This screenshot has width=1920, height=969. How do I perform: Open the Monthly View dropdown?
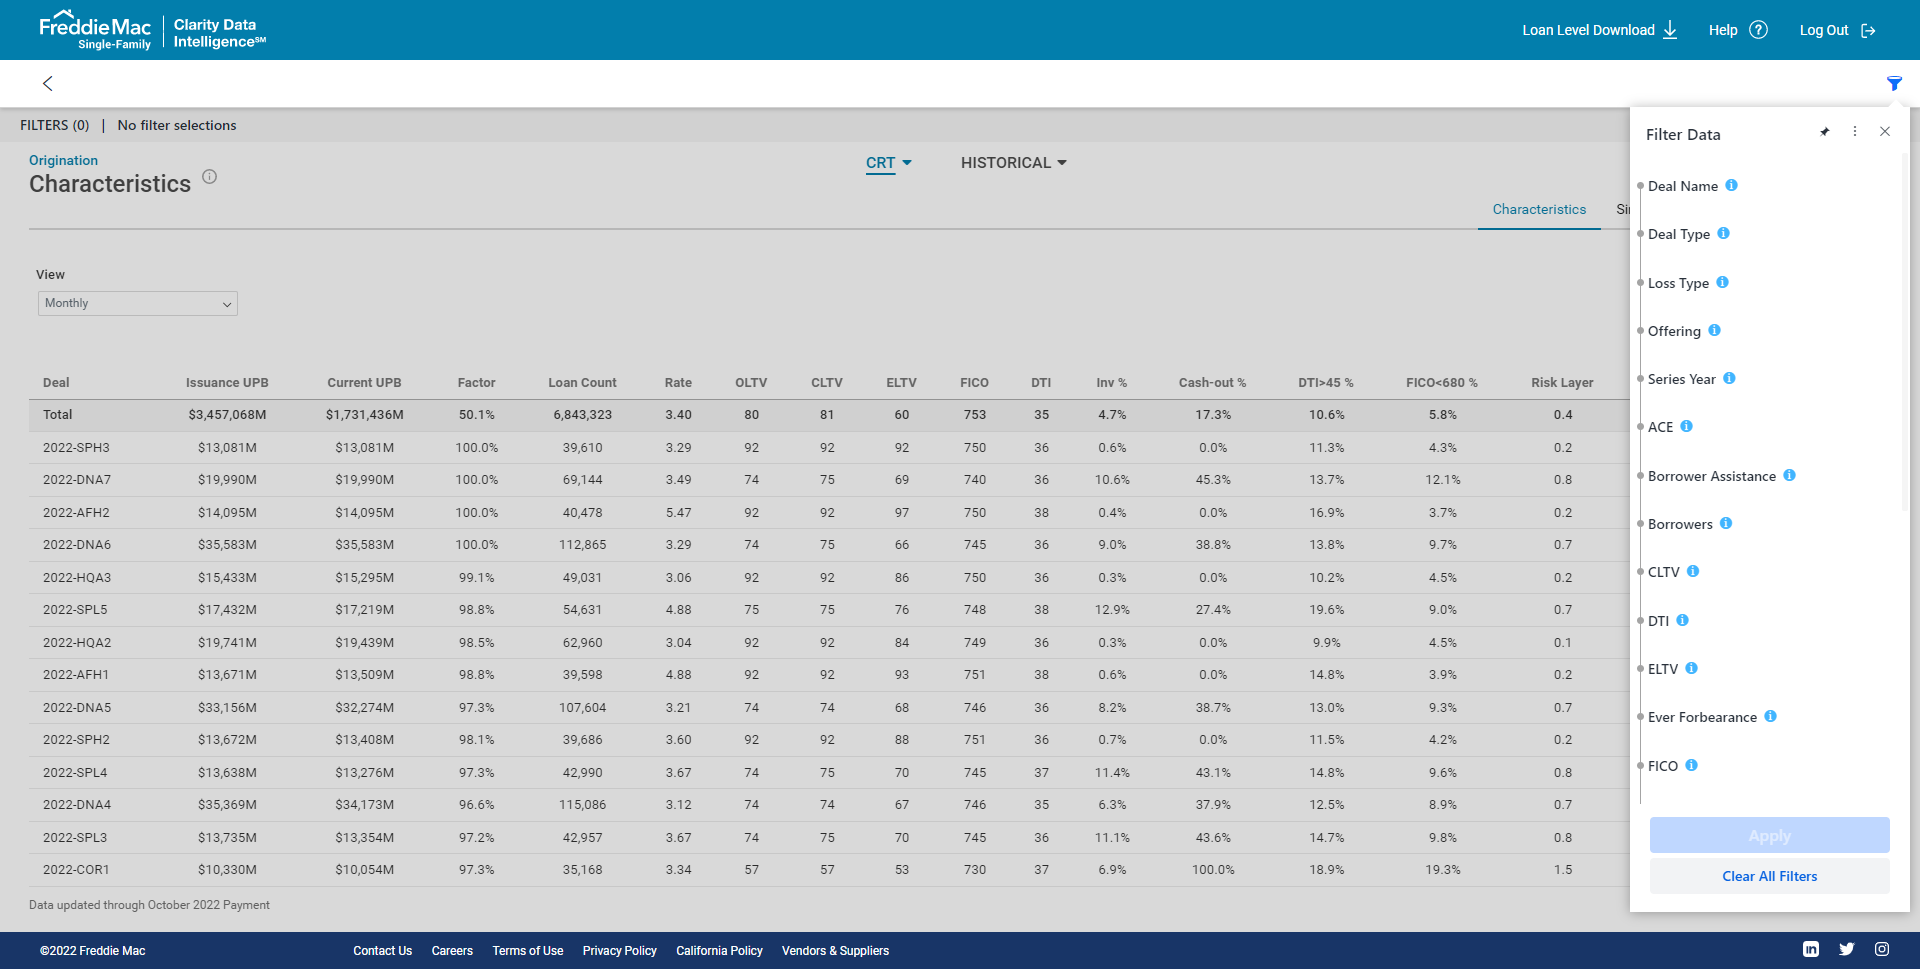pyautogui.click(x=138, y=304)
